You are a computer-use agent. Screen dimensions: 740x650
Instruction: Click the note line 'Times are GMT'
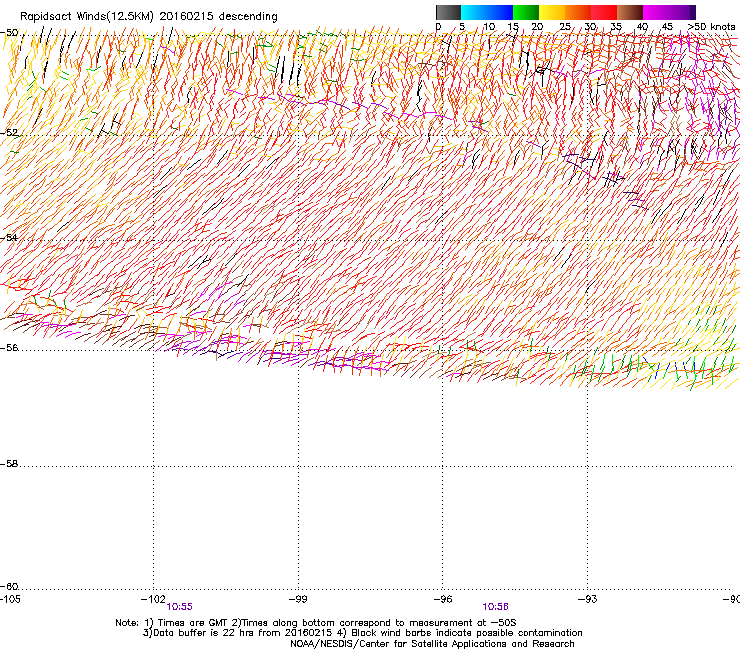pyautogui.click(x=193, y=623)
